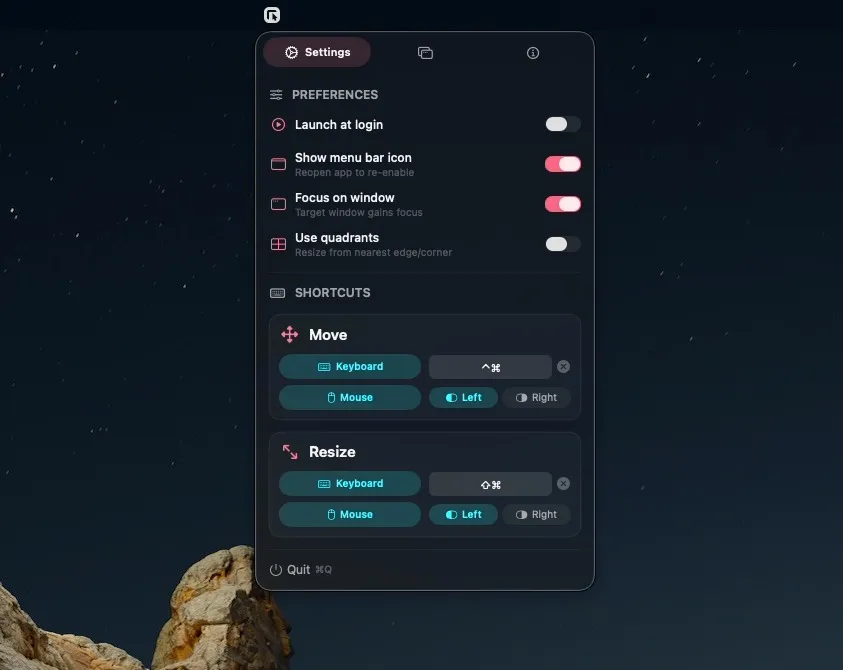Viewport: 843px width, 670px height.
Task: Click the Resize arrows icon
Action: pyautogui.click(x=290, y=452)
